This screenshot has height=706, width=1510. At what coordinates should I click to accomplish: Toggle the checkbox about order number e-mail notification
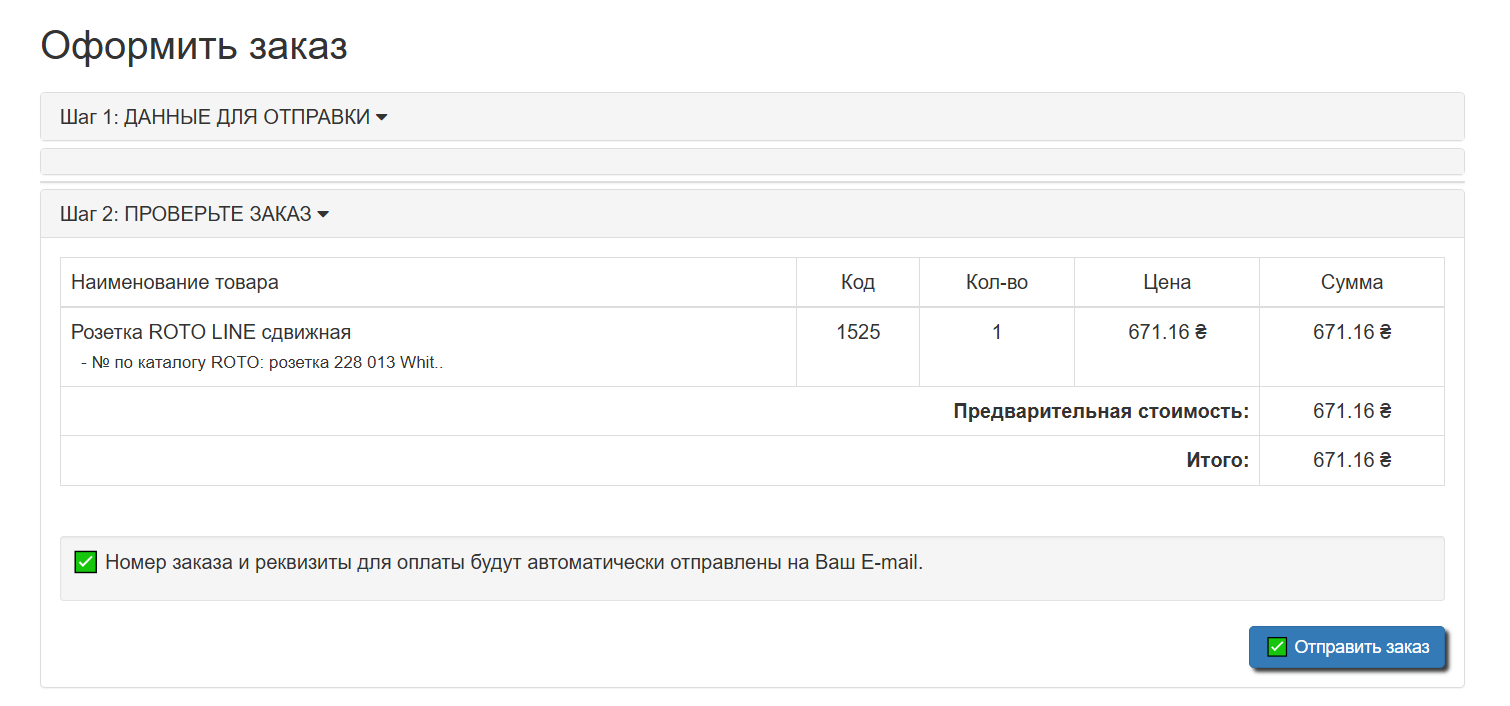(83, 562)
